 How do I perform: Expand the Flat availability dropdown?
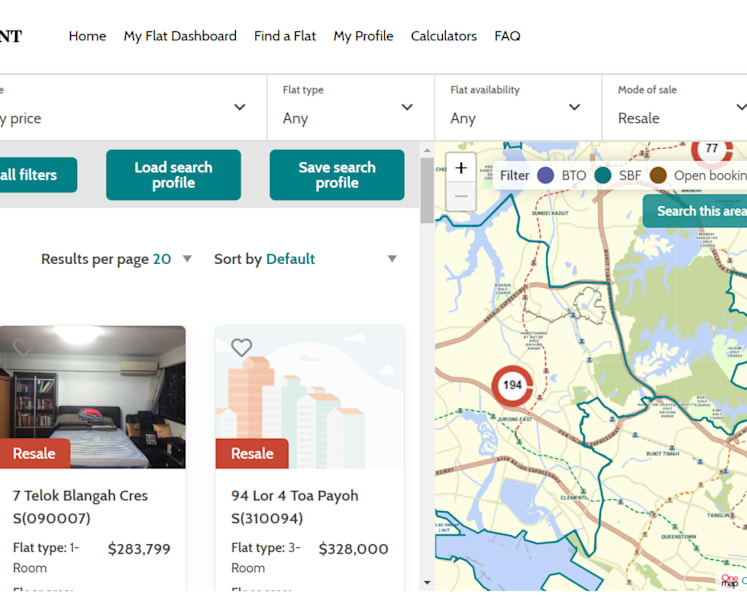tap(518, 107)
